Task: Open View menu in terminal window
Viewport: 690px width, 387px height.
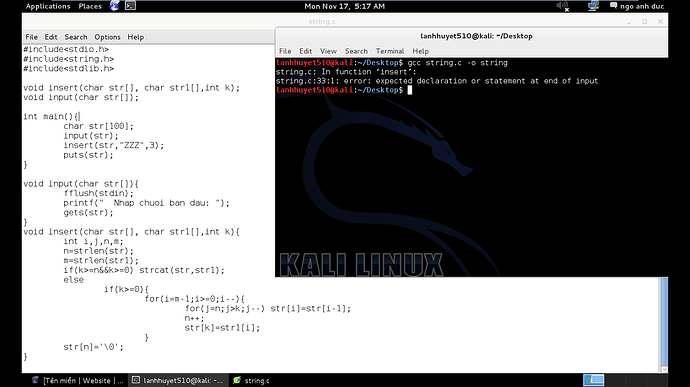Action: pos(328,51)
